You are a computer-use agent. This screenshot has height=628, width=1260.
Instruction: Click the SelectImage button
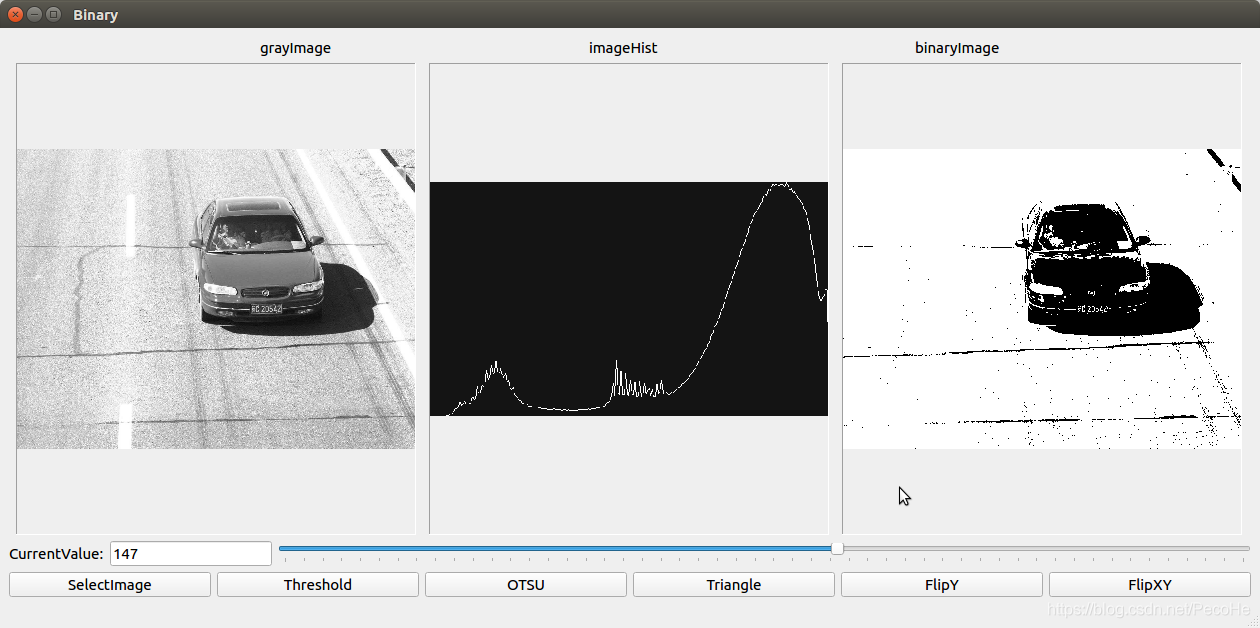click(x=110, y=585)
